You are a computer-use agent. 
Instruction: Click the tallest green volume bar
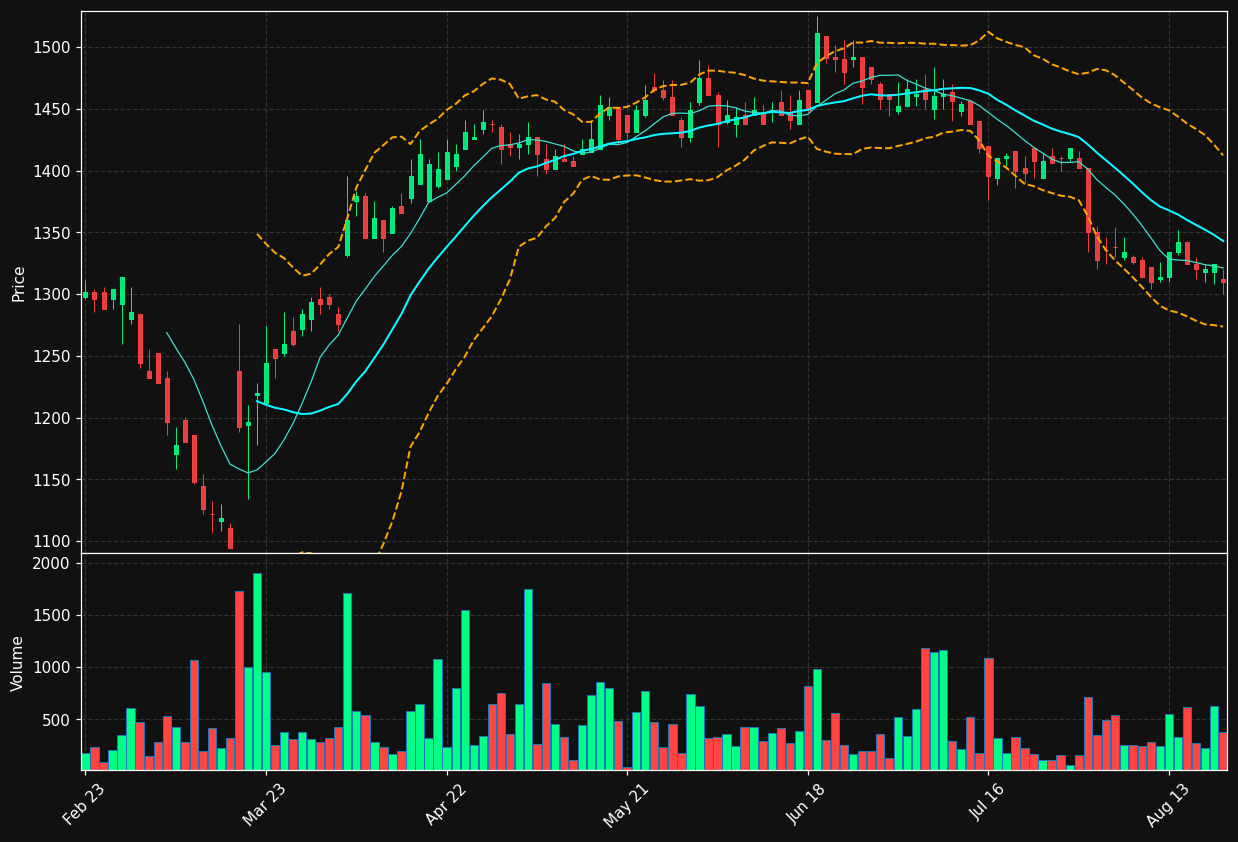[257, 671]
